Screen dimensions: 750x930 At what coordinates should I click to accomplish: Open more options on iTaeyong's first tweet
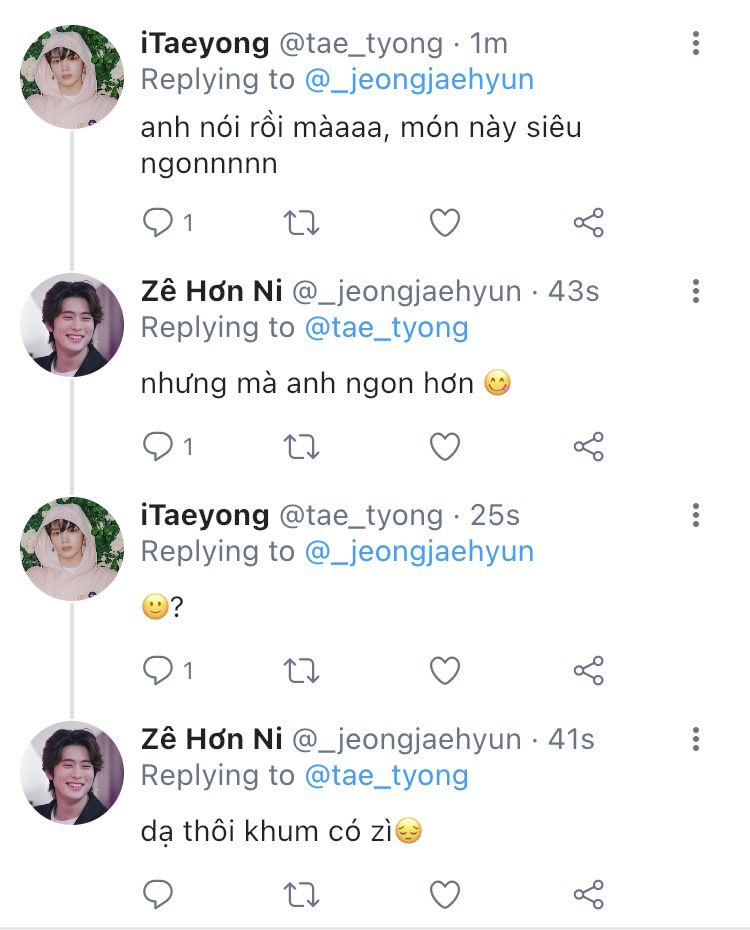[696, 43]
